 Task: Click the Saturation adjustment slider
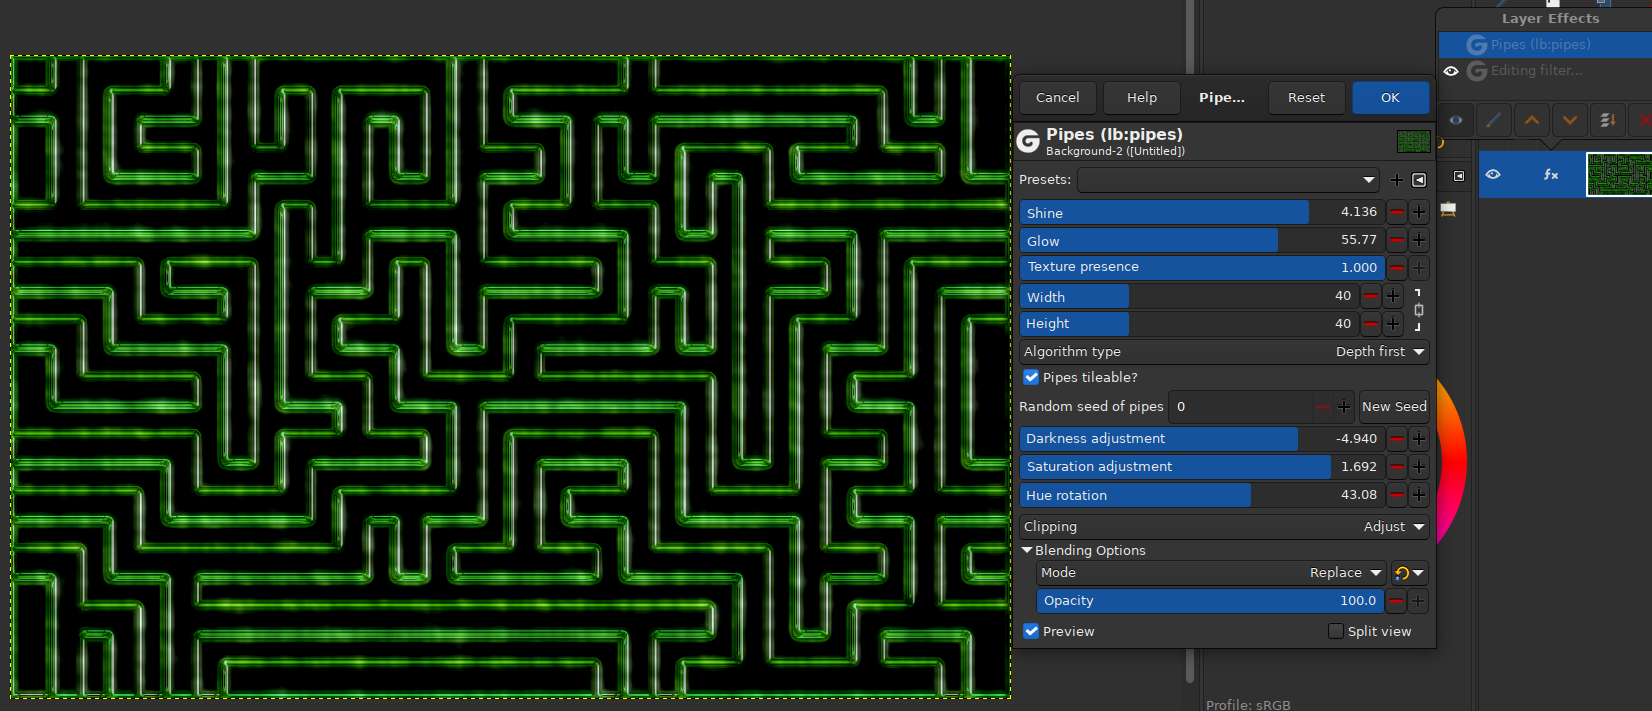[1202, 467]
